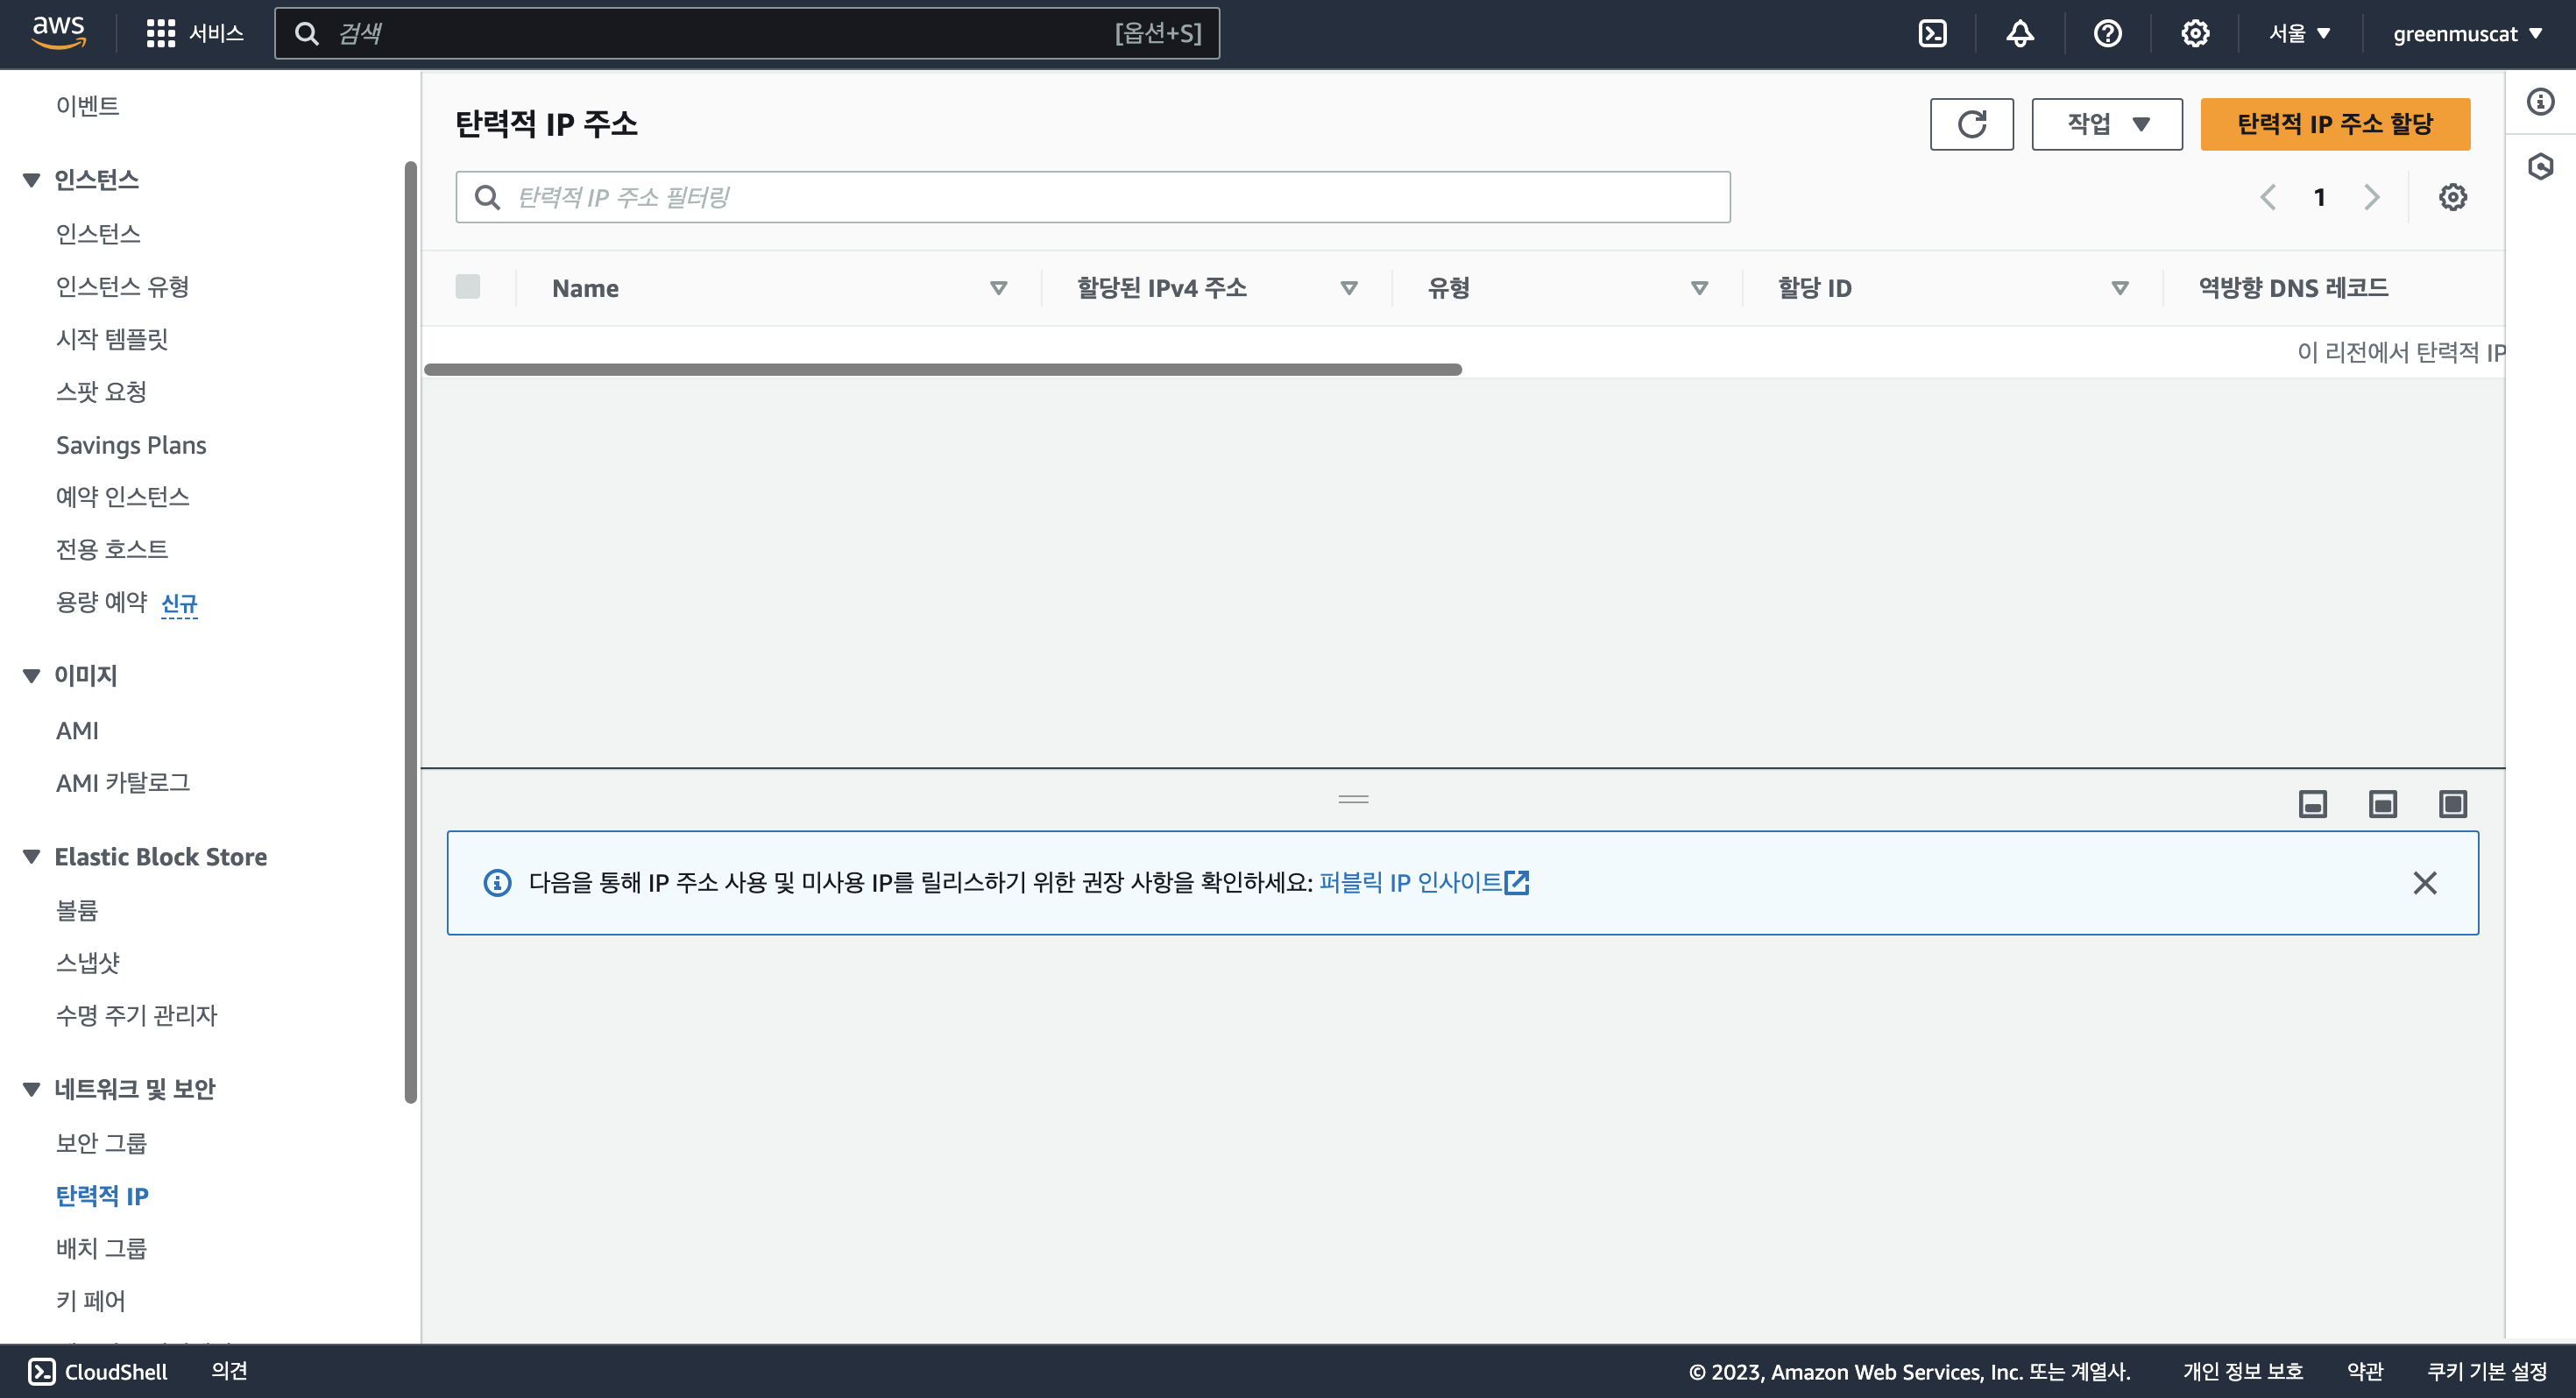Collapse the 이미지 sidebar section
Viewport: 2576px width, 1398px height.
tap(31, 675)
